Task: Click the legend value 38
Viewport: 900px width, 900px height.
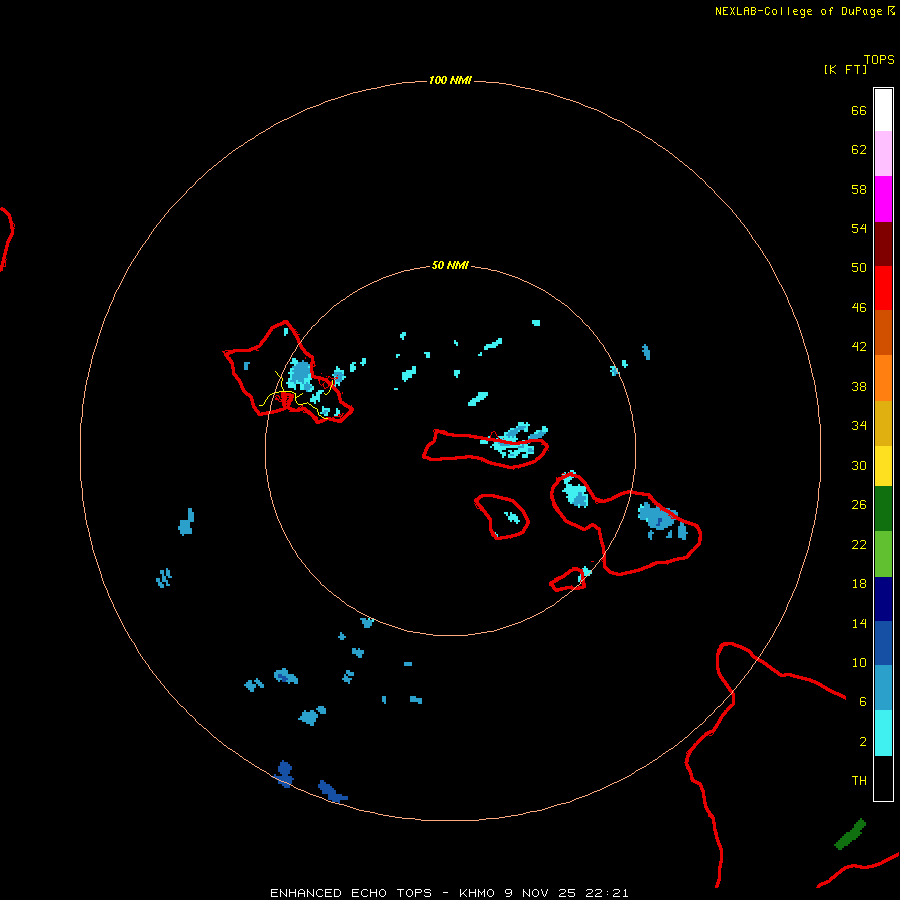Action: (x=859, y=386)
